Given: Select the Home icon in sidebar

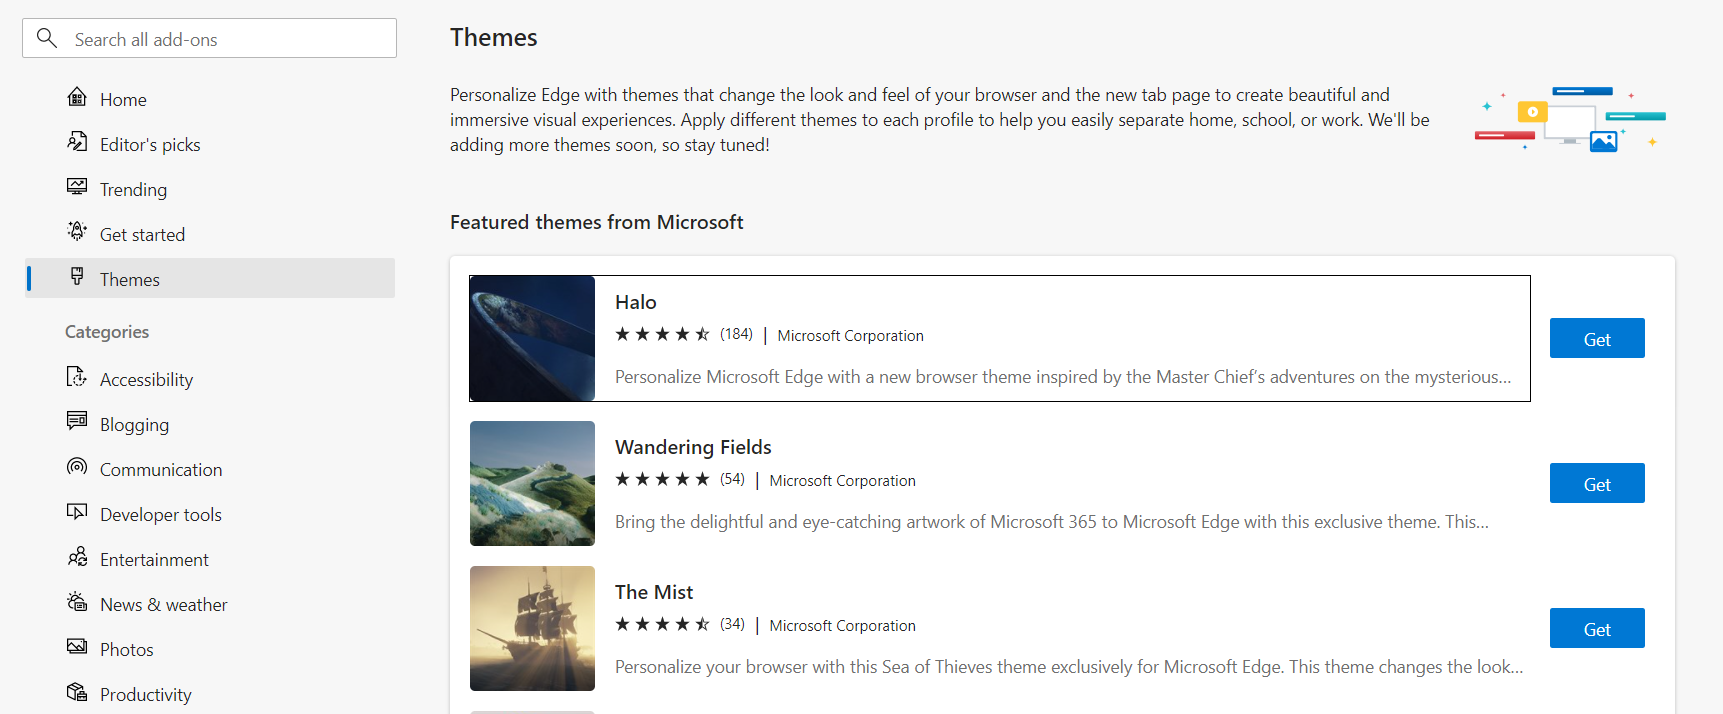Looking at the screenshot, I should click(x=77, y=98).
